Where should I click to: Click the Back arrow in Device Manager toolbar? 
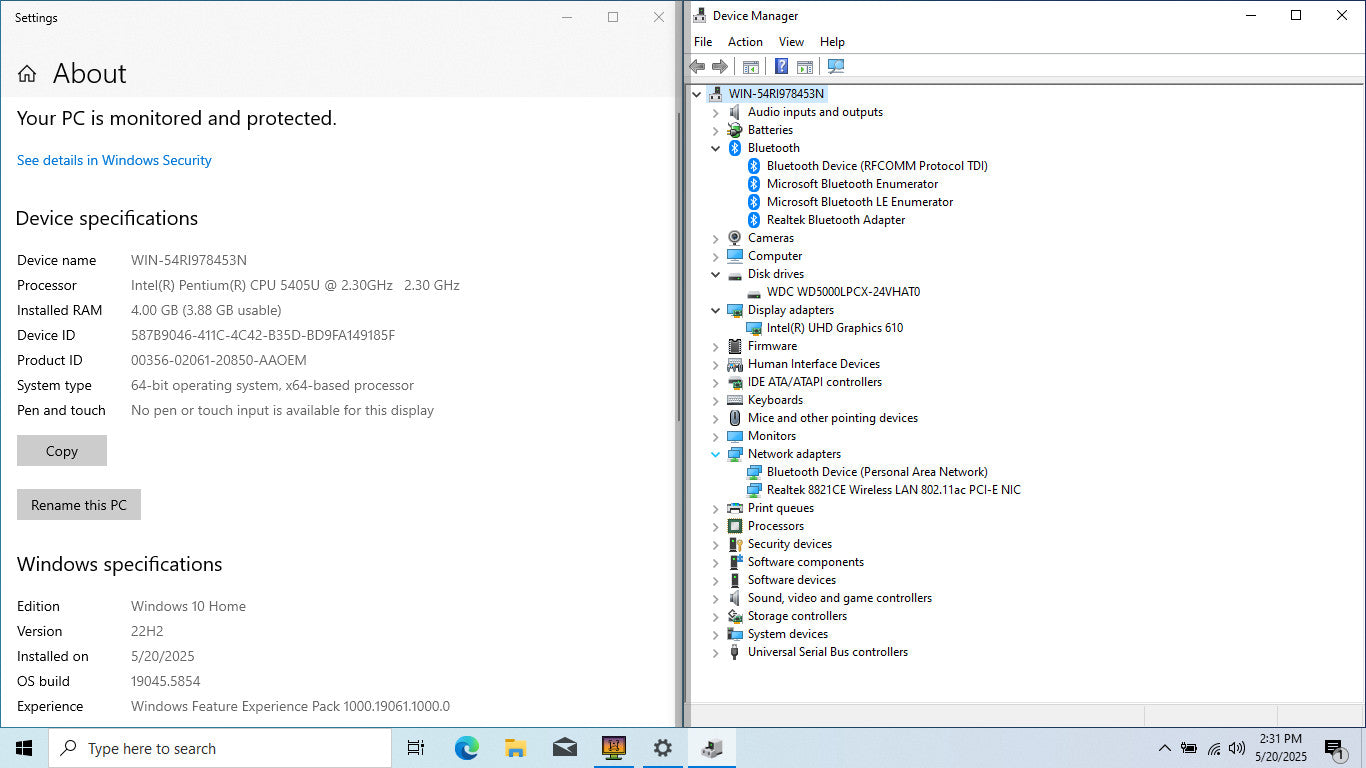tap(697, 66)
